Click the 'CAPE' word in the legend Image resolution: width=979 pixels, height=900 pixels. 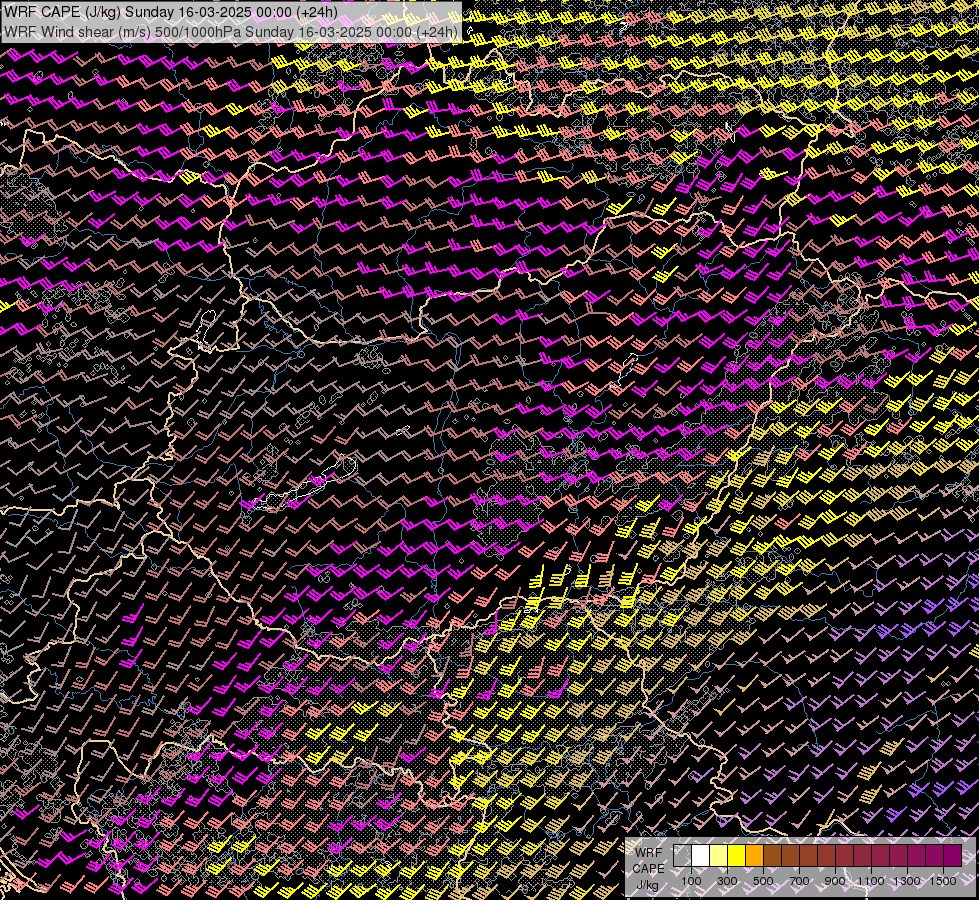[649, 869]
